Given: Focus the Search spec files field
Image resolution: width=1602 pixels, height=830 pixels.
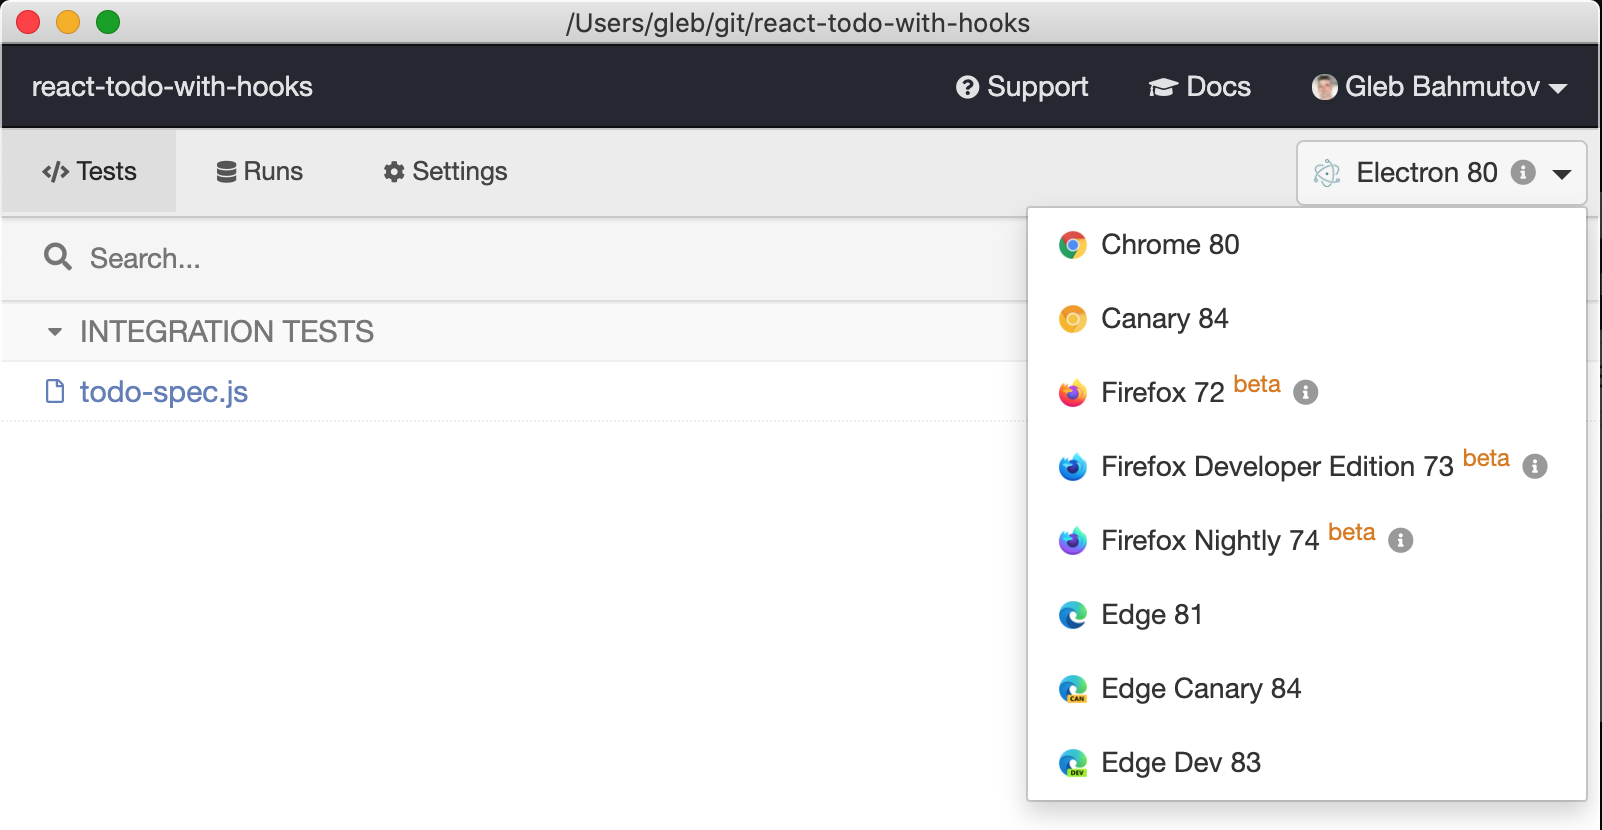Looking at the screenshot, I should coord(515,259).
